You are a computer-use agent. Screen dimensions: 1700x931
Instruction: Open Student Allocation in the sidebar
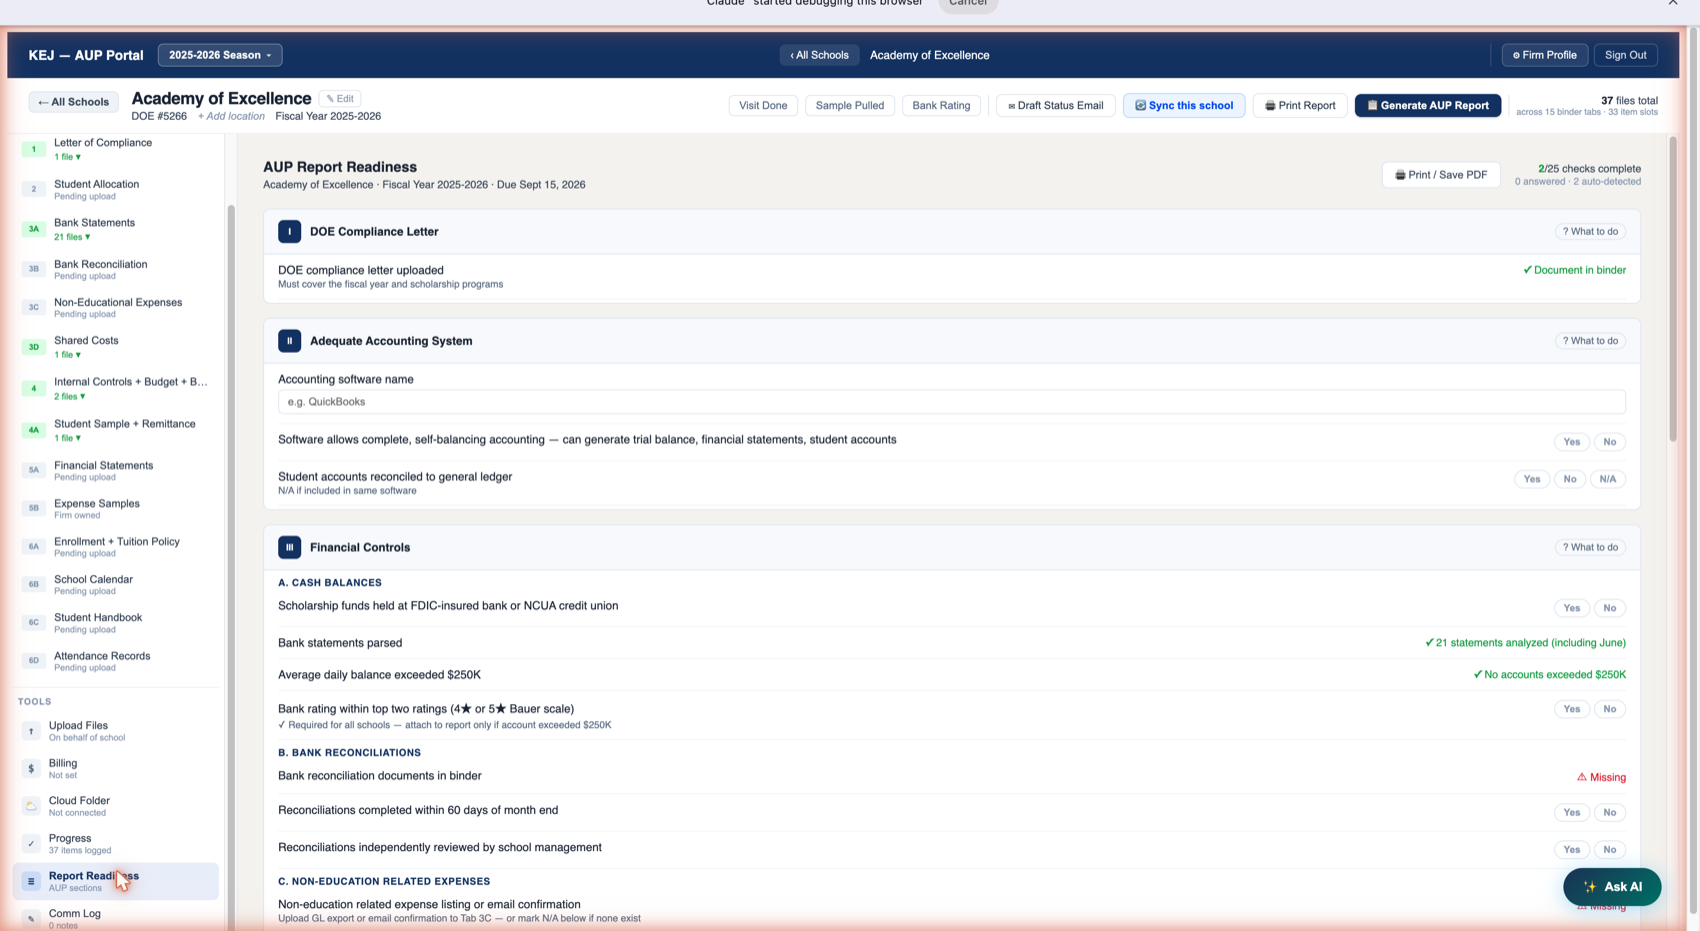(118, 189)
